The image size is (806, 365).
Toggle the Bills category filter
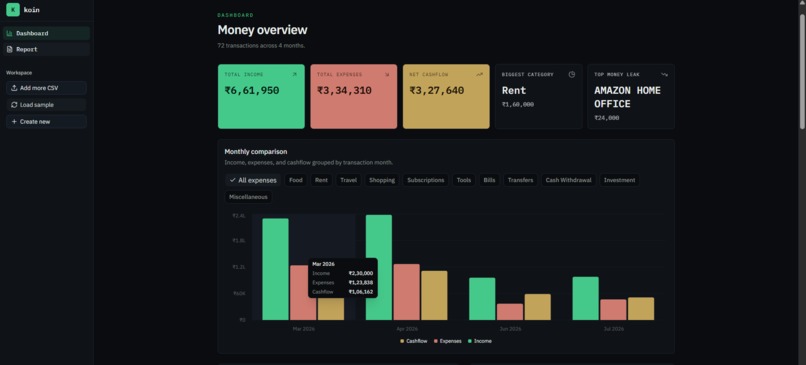click(489, 180)
